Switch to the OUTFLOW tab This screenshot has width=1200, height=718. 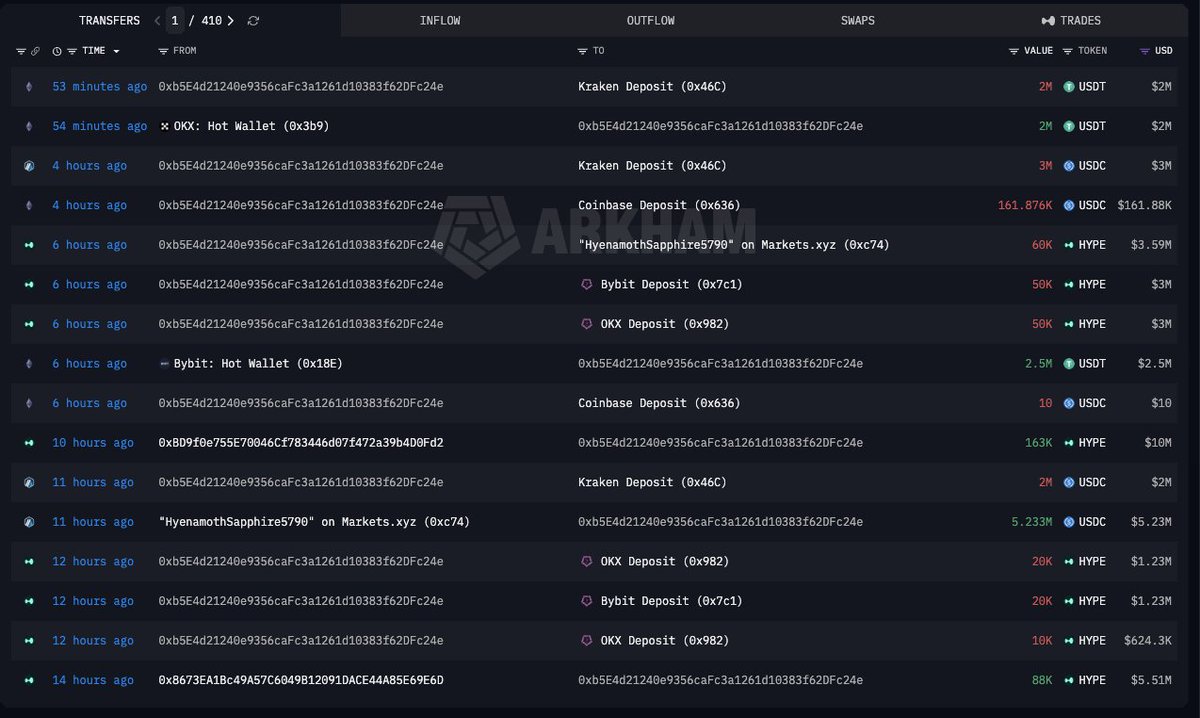point(651,20)
